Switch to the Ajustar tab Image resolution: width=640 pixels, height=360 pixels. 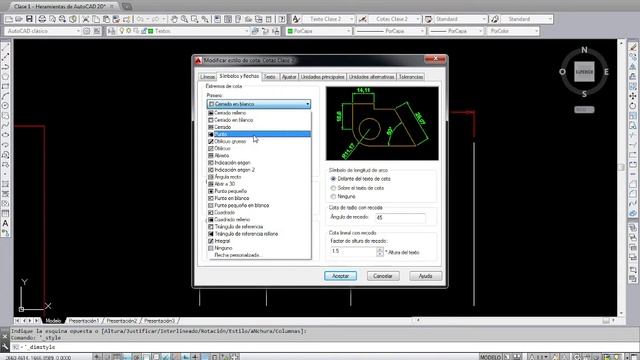pos(289,77)
